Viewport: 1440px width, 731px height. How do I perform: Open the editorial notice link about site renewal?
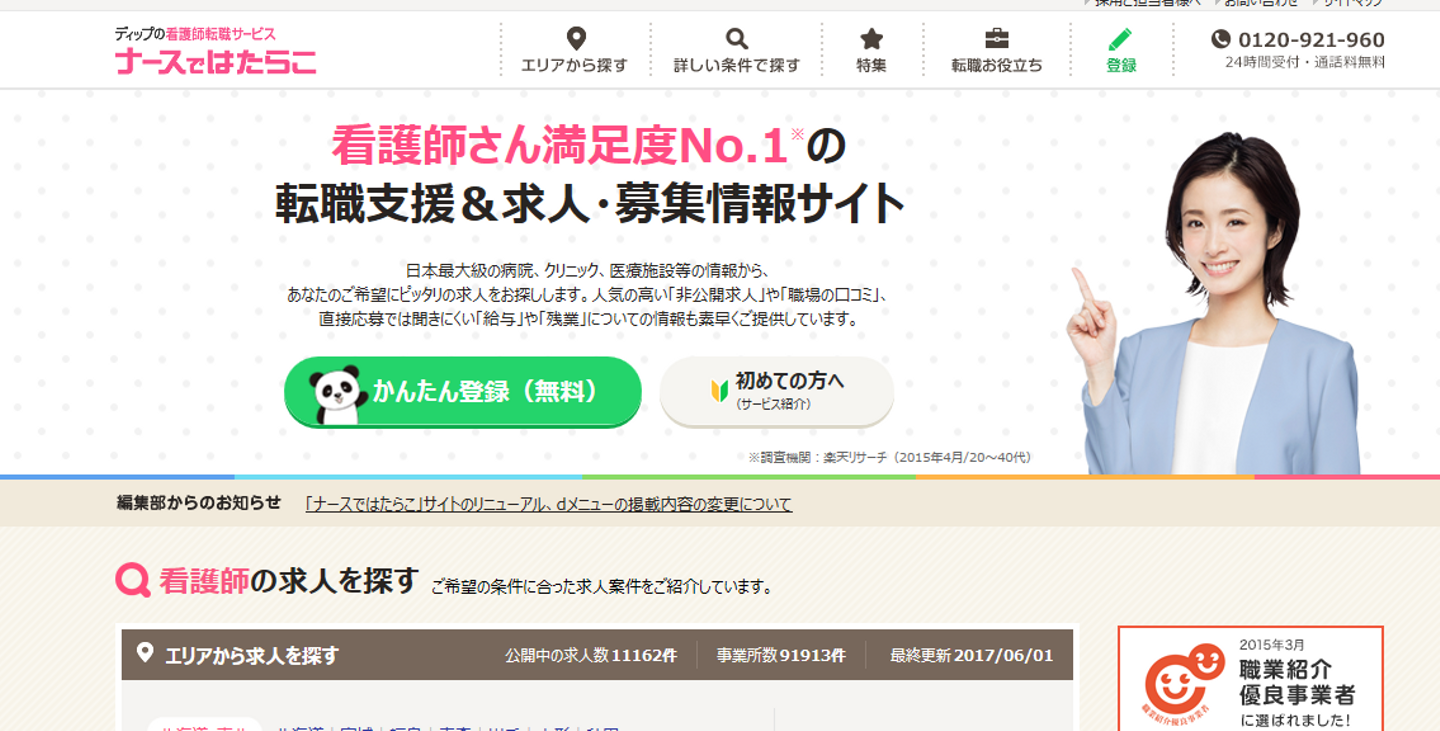tap(548, 504)
